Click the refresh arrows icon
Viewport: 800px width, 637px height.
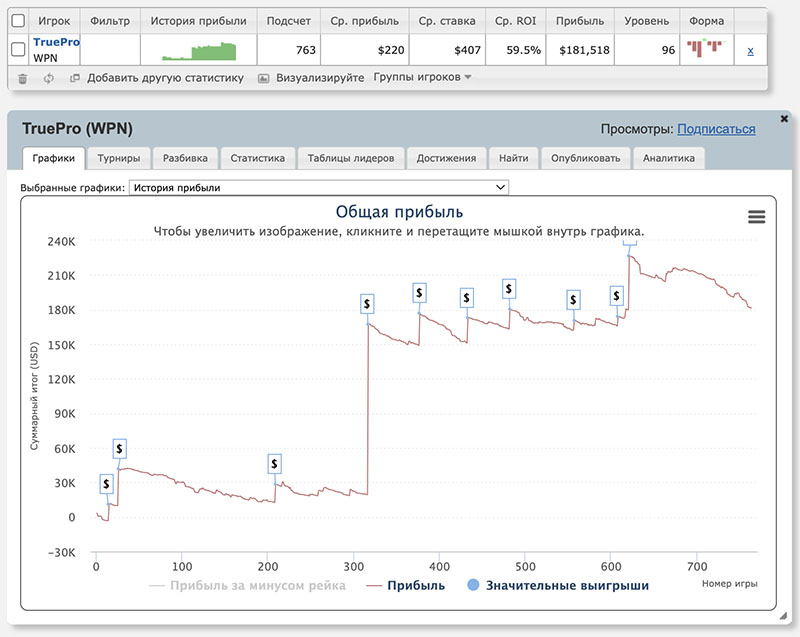pos(48,78)
